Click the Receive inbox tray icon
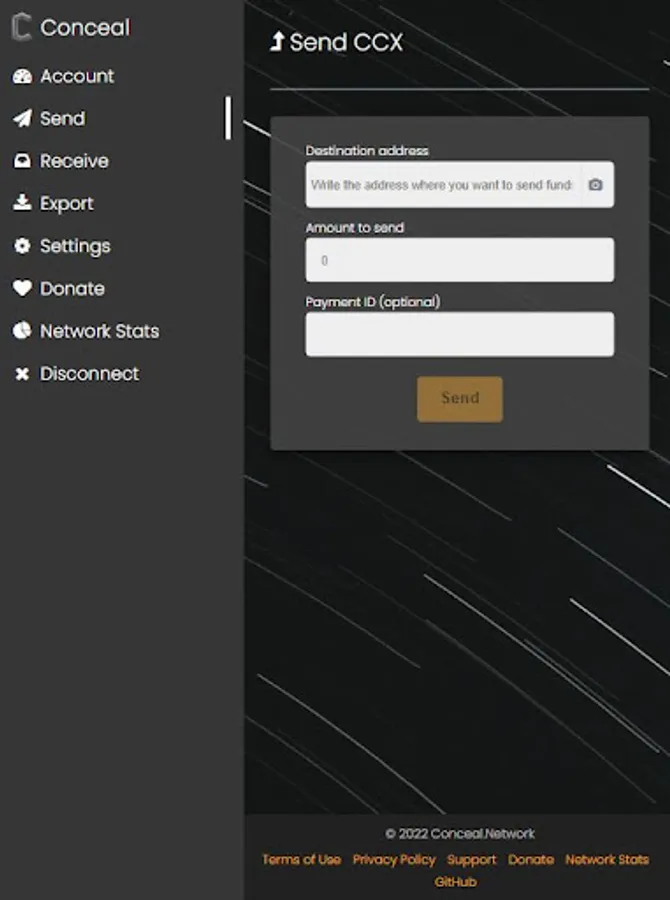The width and height of the screenshot is (670, 900). (x=22, y=161)
